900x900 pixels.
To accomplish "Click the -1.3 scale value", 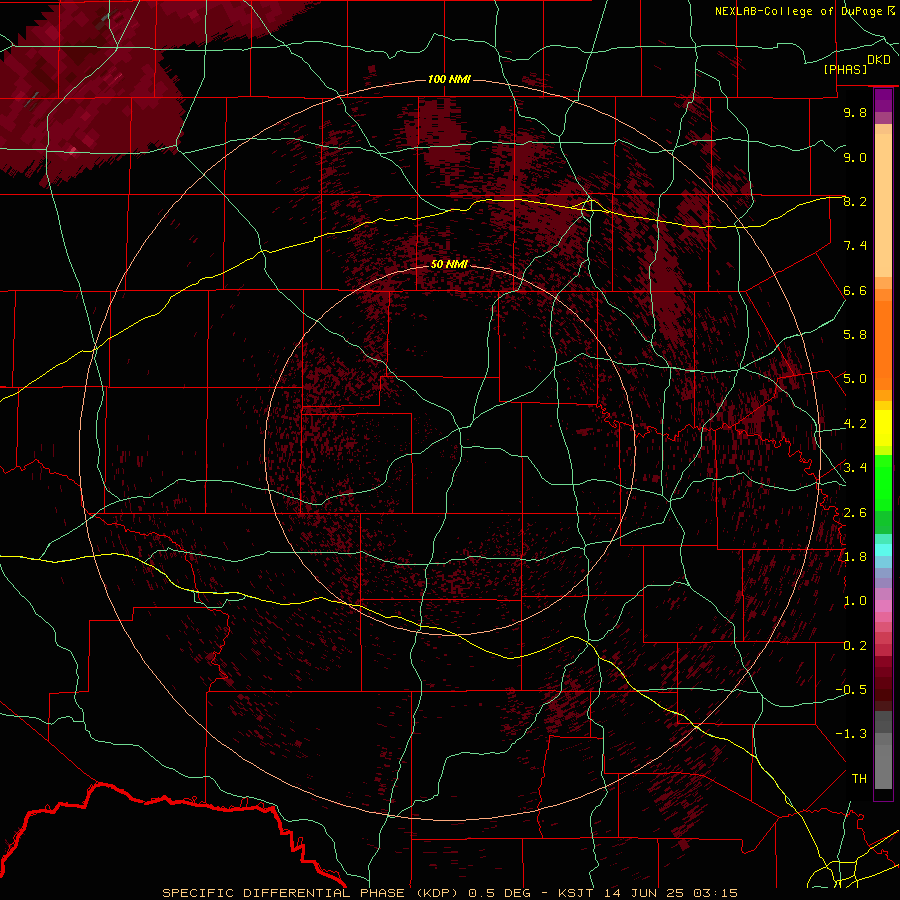I will coord(851,734).
